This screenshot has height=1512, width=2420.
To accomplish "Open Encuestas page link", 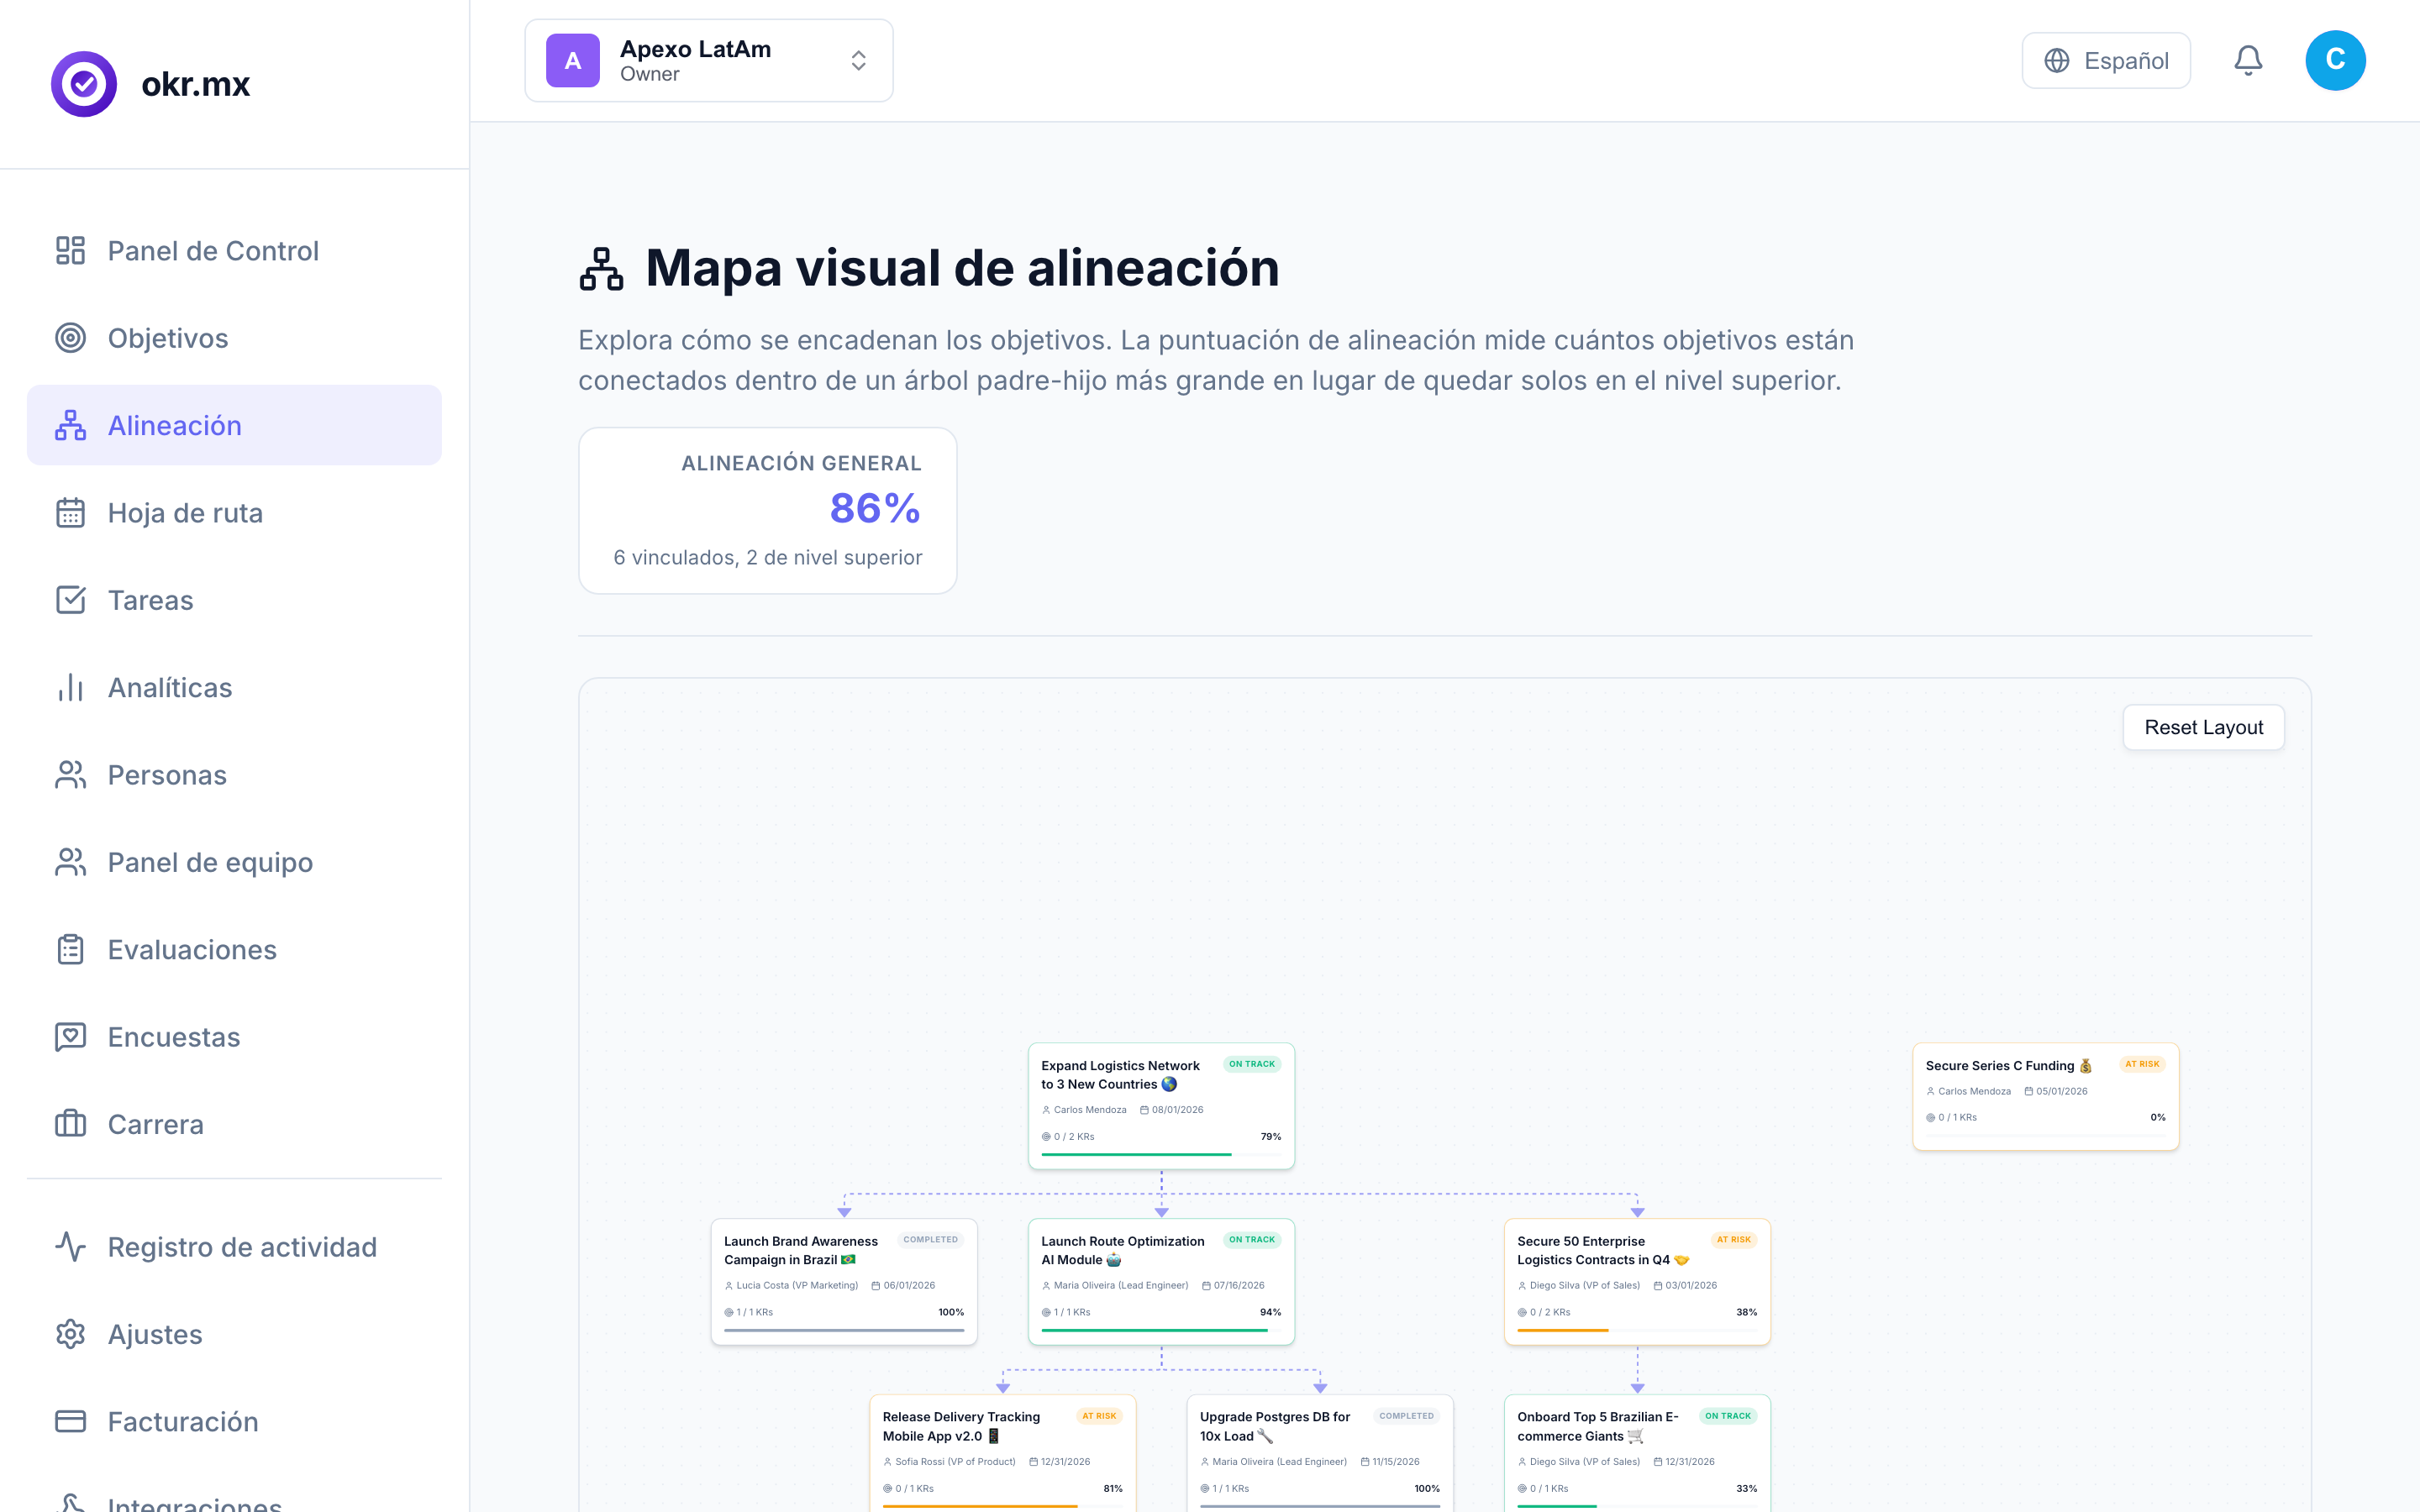I will tap(234, 1037).
